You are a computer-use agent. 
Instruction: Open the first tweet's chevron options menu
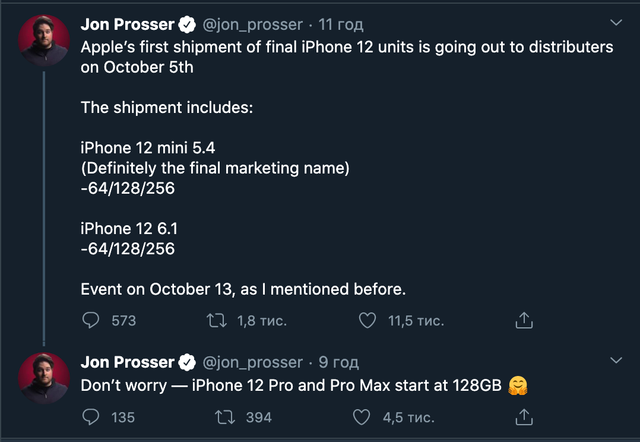point(616,22)
